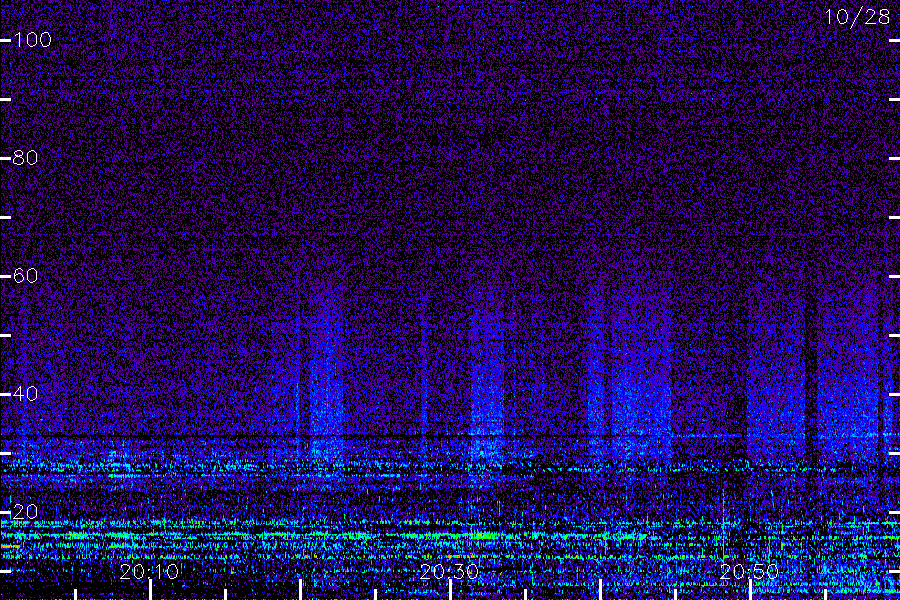This screenshot has height=600, width=900.
Task: Click the 100 frequency axis label
Action: [x=33, y=40]
